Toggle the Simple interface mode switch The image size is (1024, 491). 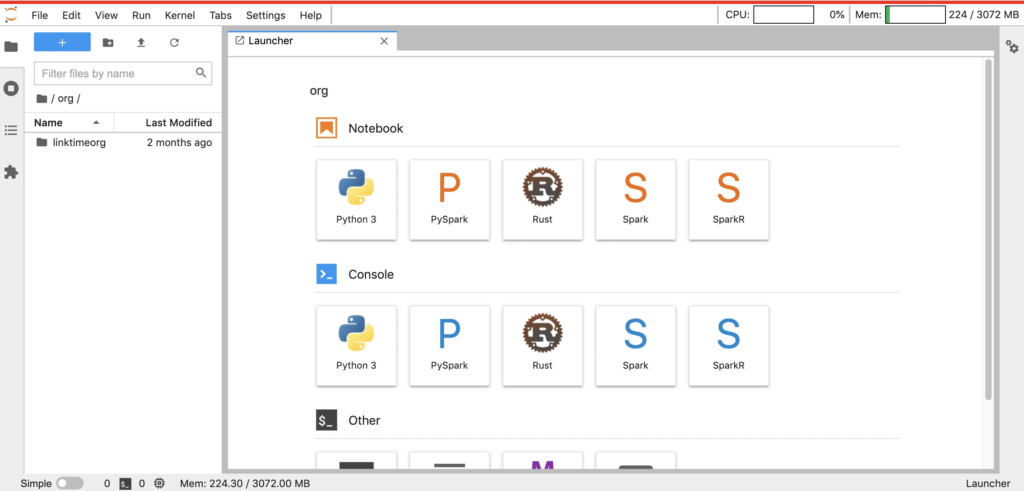[x=70, y=483]
